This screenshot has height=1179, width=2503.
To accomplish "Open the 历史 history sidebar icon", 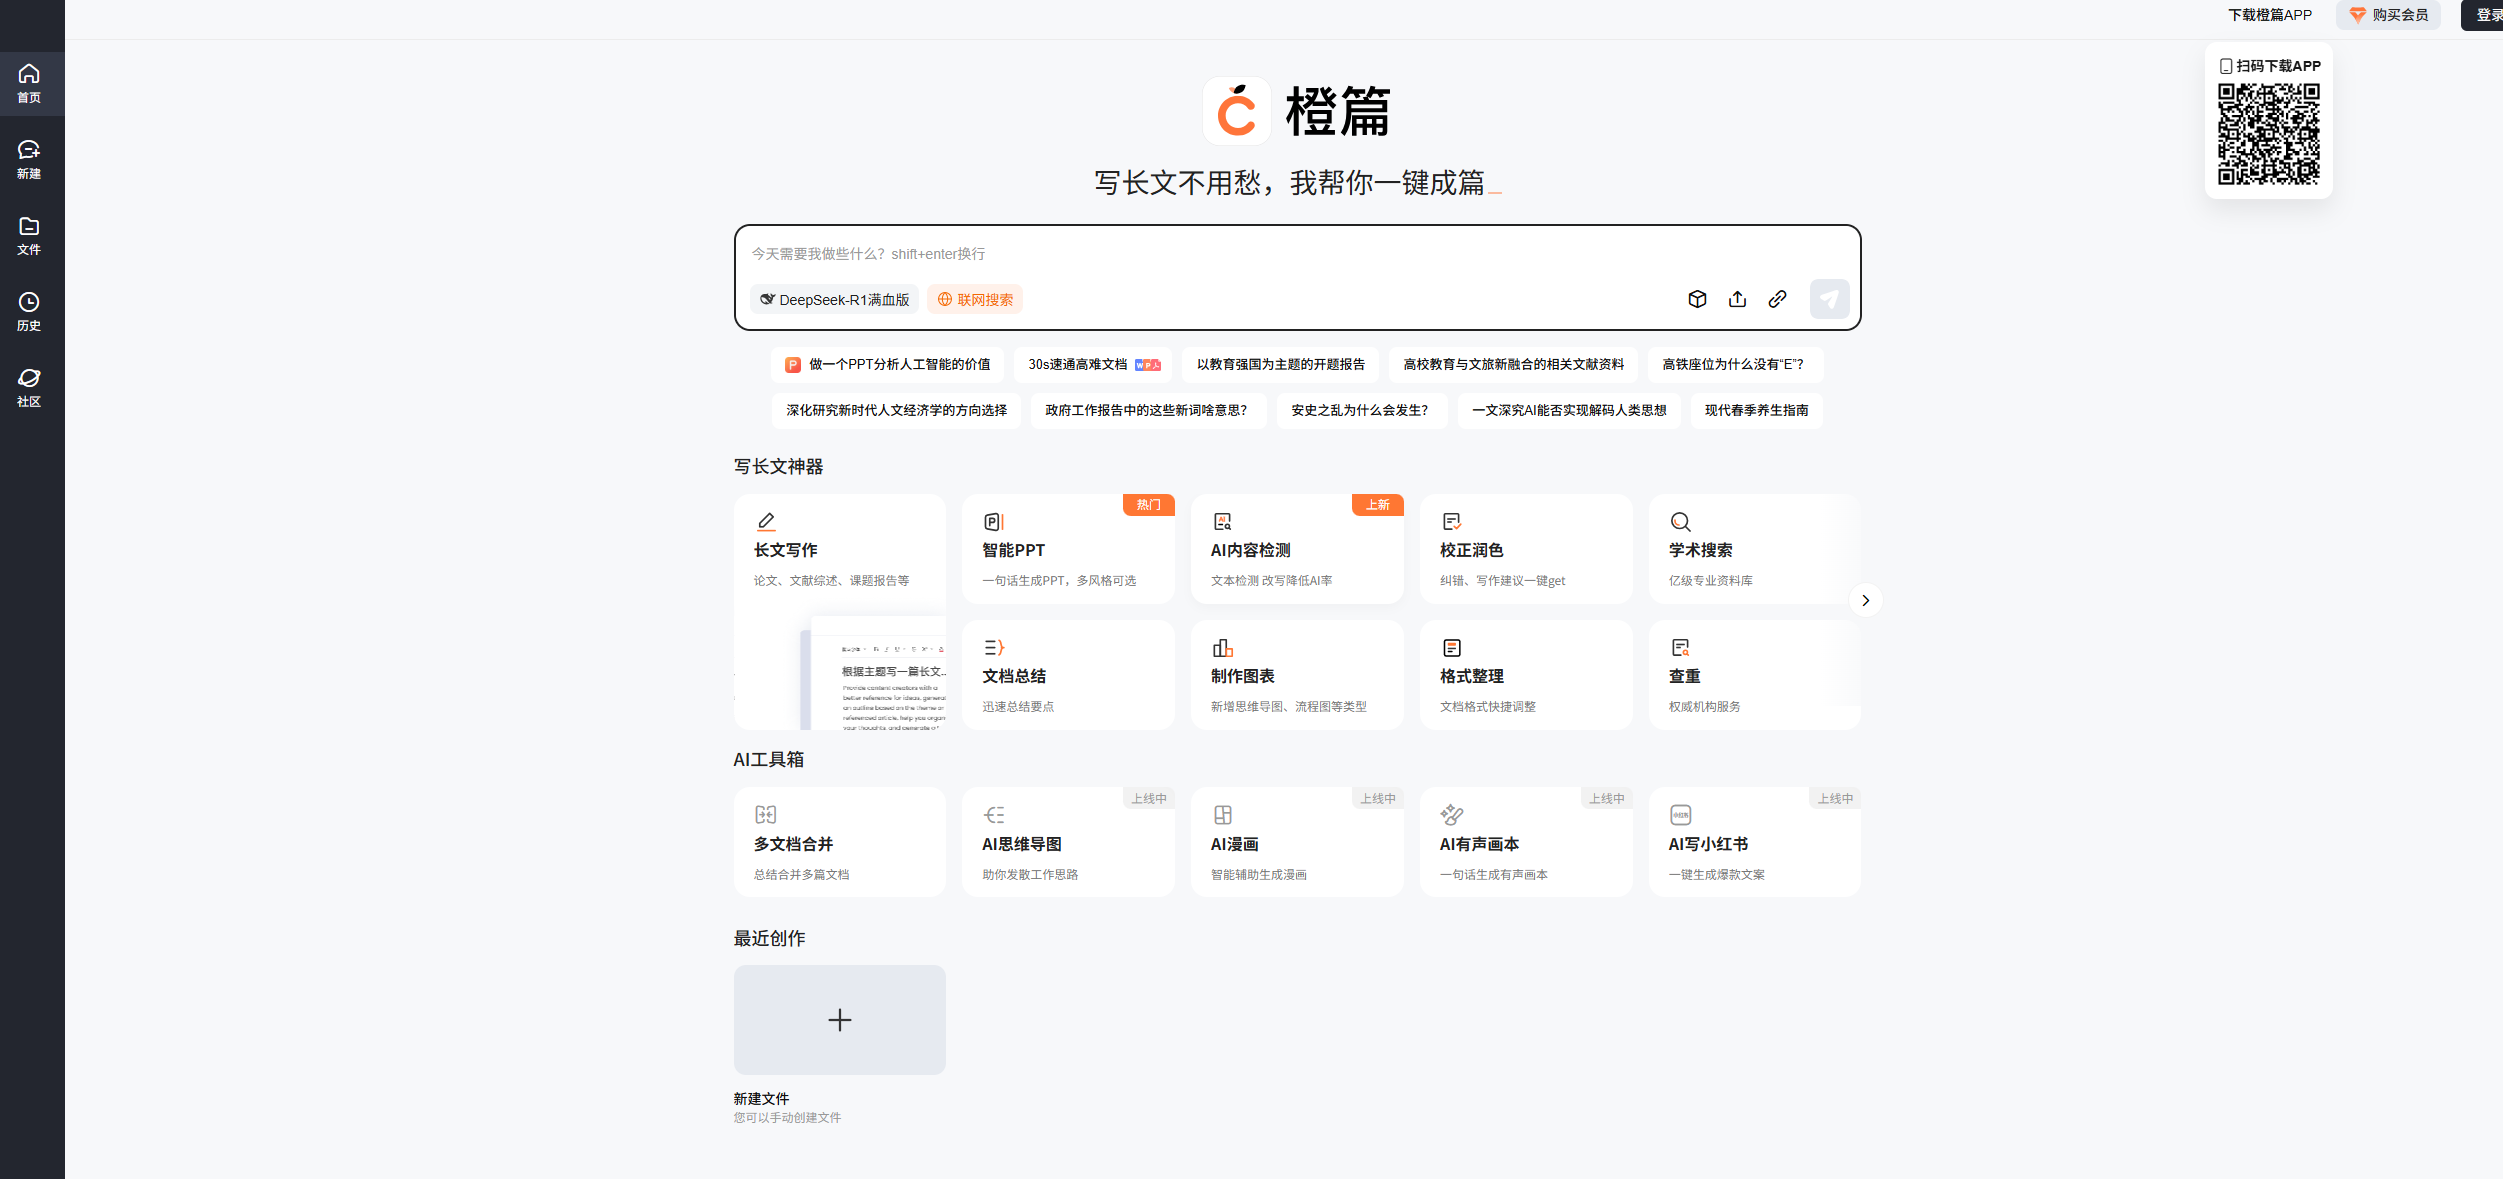I will (x=29, y=311).
